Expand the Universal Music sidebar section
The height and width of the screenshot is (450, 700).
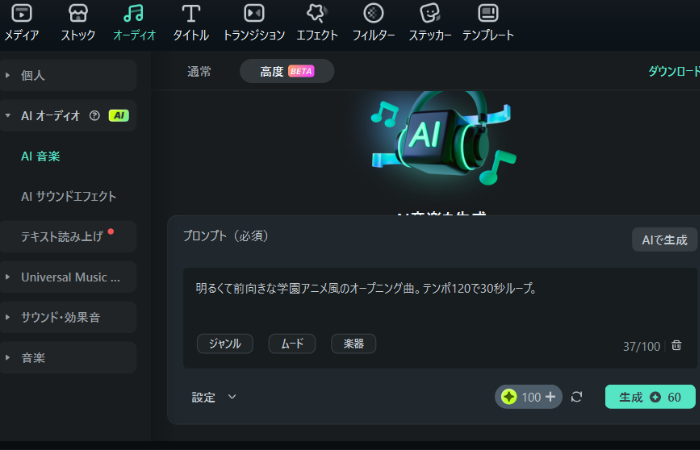pyautogui.click(x=68, y=277)
